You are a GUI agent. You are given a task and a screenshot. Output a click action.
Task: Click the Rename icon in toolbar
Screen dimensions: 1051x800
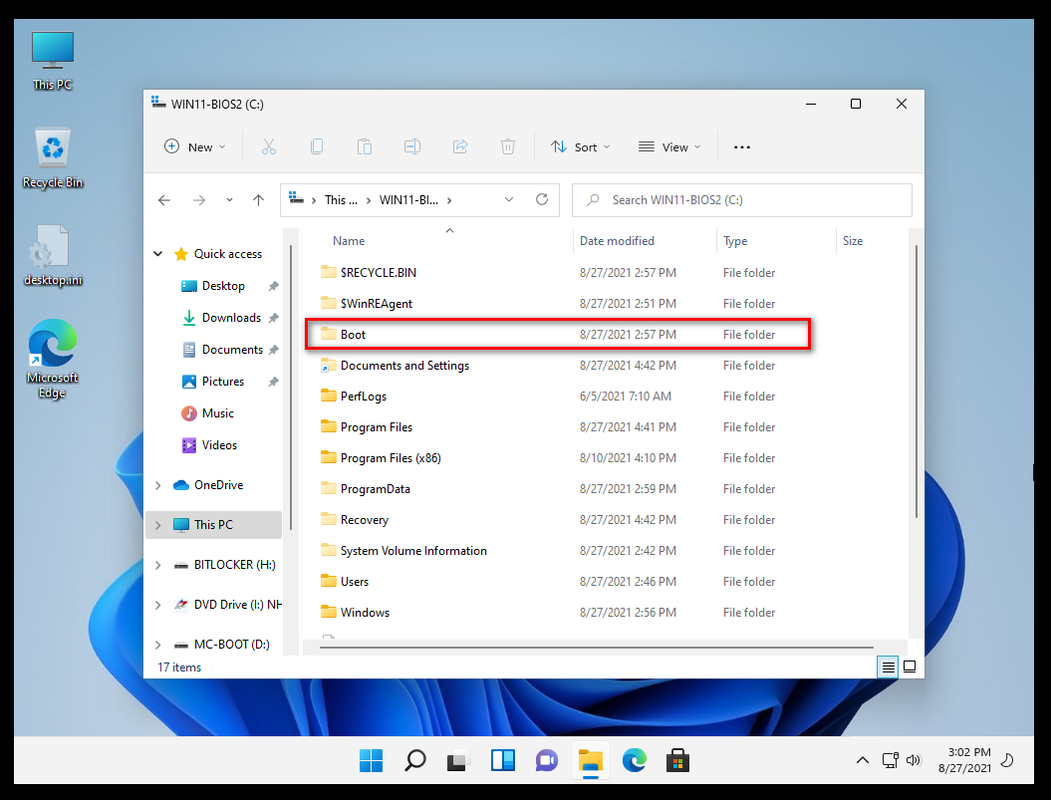click(412, 147)
